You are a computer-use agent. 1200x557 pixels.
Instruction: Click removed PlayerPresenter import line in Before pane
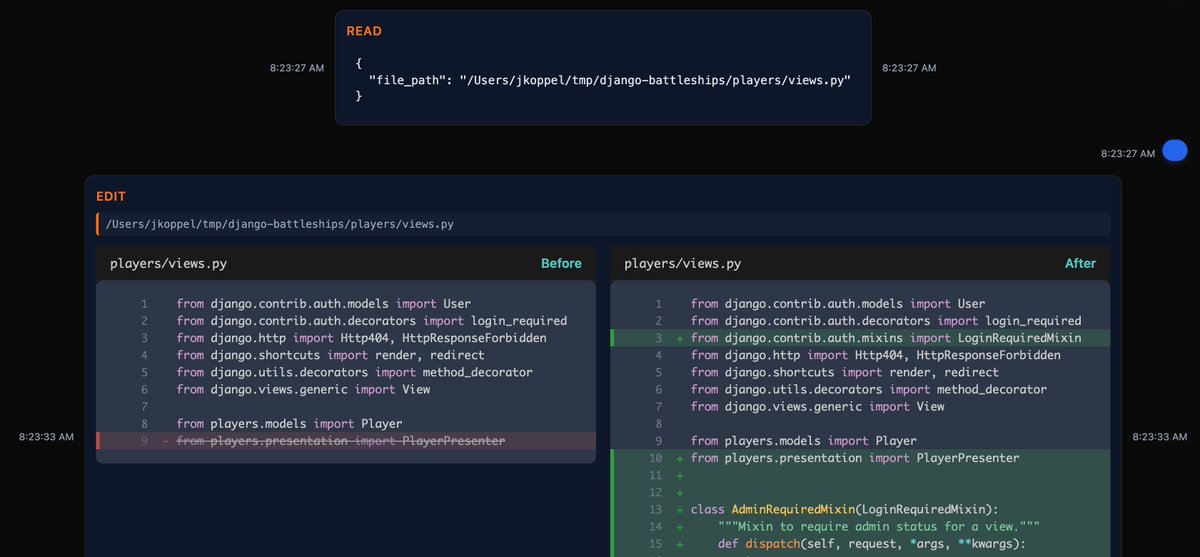(346, 441)
